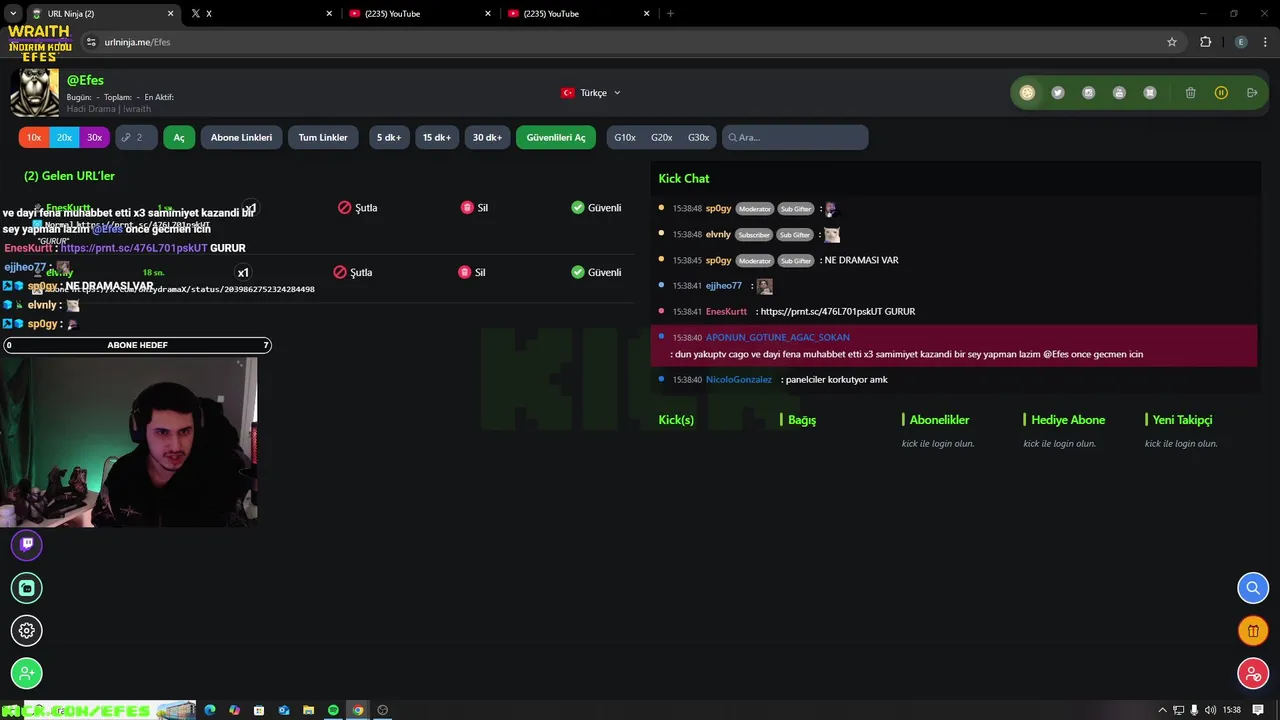Viewport: 1280px width, 720px height.
Task: Open the Türkçe language dropdown
Action: (591, 93)
